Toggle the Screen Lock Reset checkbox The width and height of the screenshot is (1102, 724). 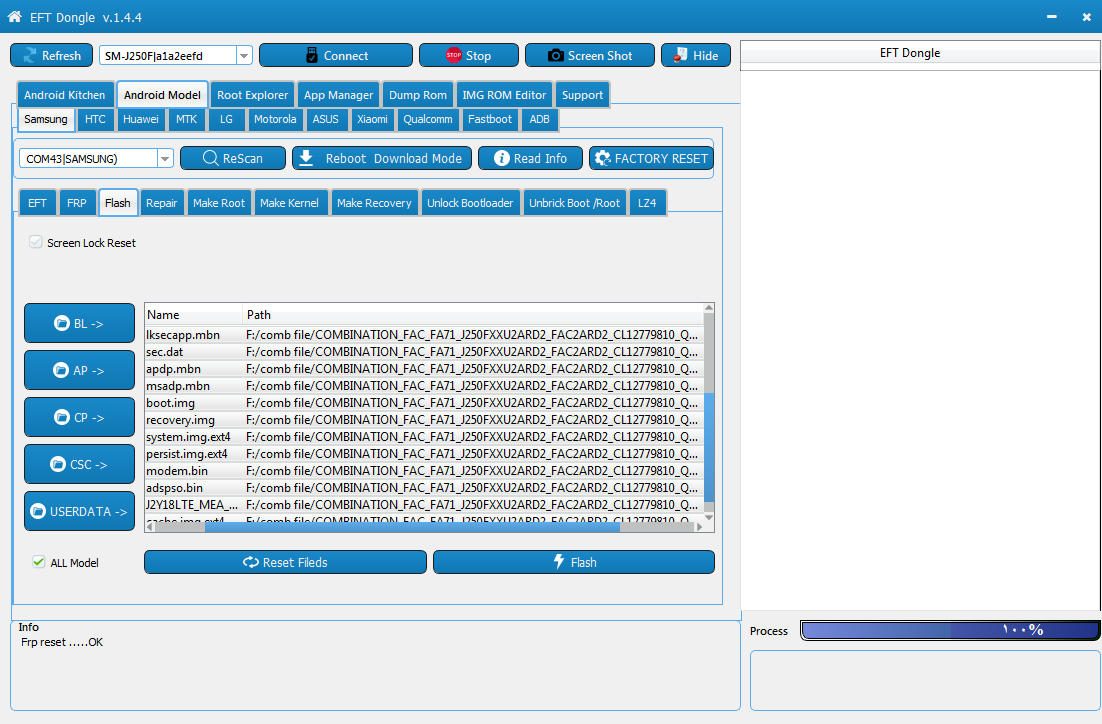click(36, 243)
